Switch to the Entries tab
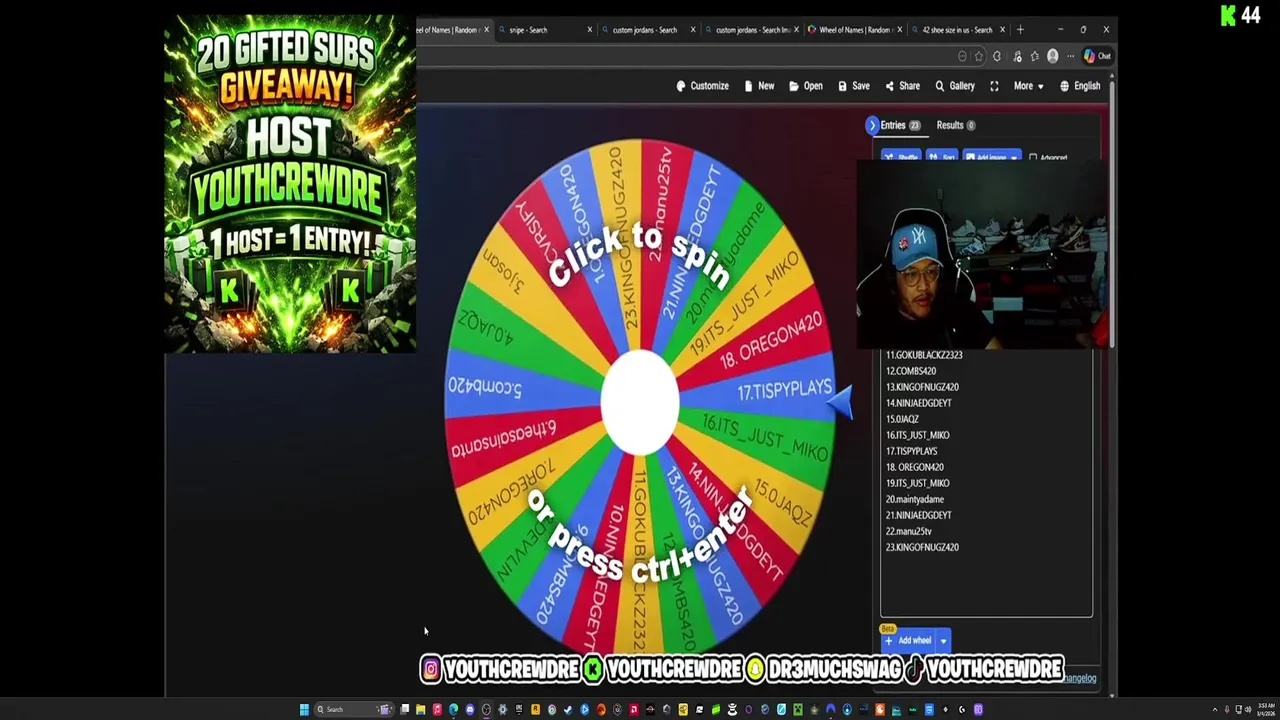1280x720 pixels. [900, 125]
